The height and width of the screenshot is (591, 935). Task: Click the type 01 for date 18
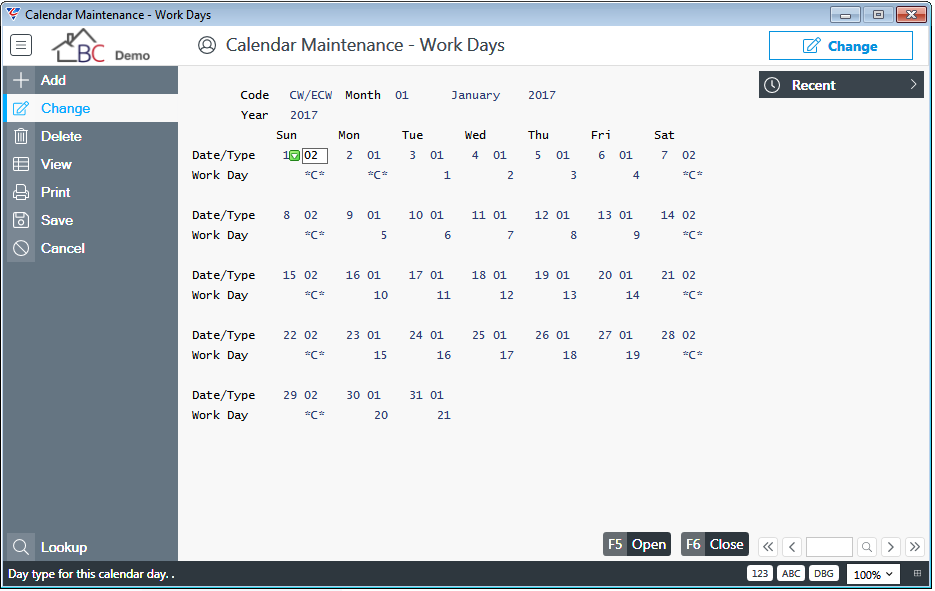(x=500, y=275)
